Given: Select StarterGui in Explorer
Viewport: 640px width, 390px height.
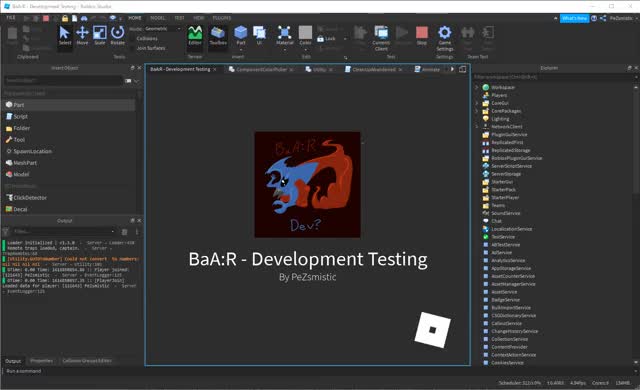Looking at the screenshot, I should click(502, 182).
